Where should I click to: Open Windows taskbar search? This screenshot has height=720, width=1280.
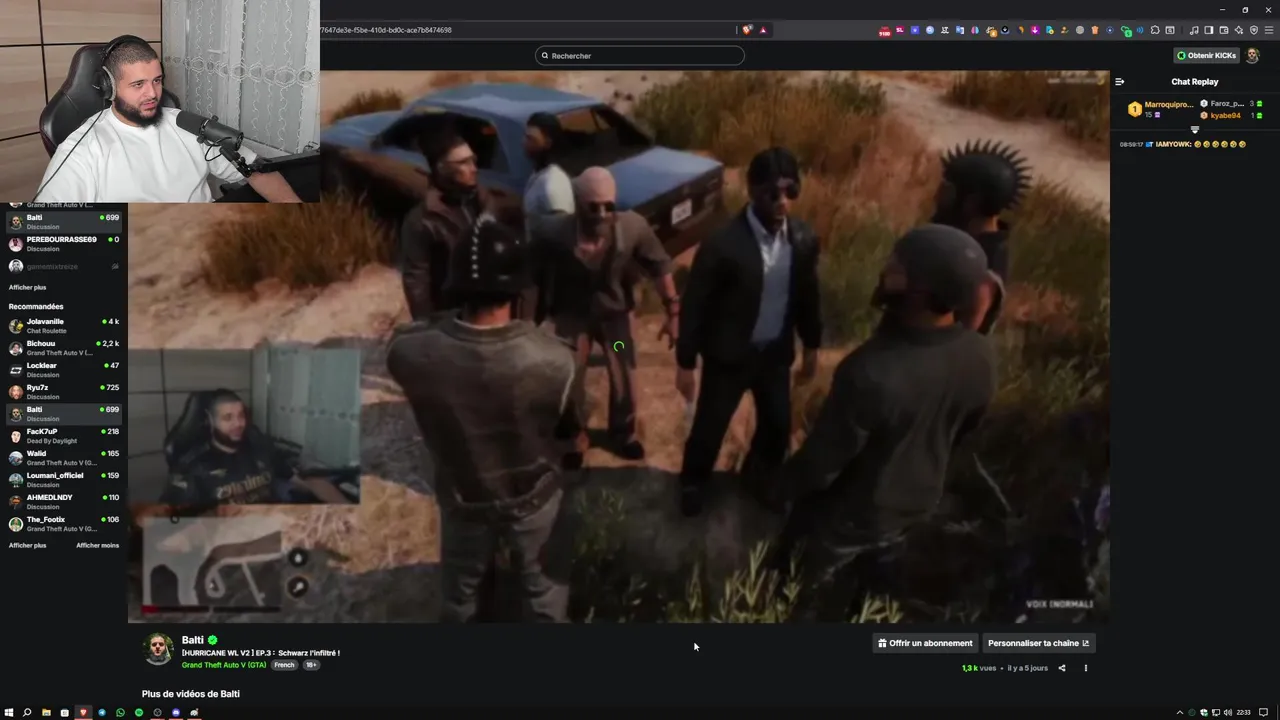[x=27, y=712]
